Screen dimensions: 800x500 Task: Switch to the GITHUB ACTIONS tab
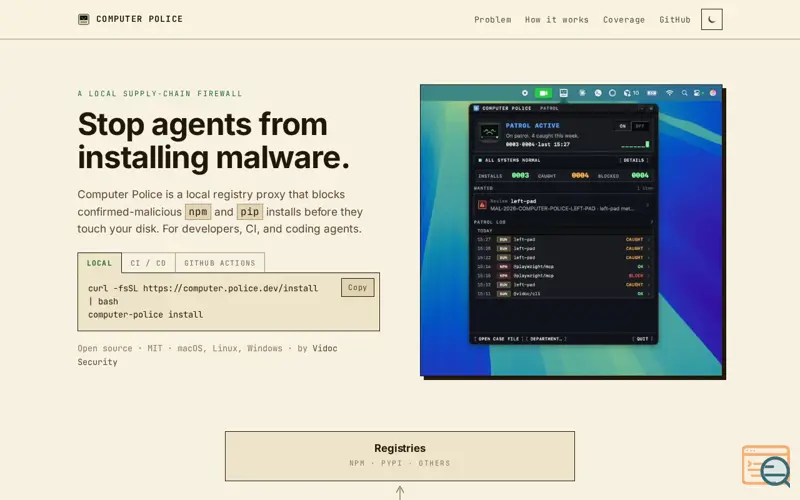tap(220, 263)
